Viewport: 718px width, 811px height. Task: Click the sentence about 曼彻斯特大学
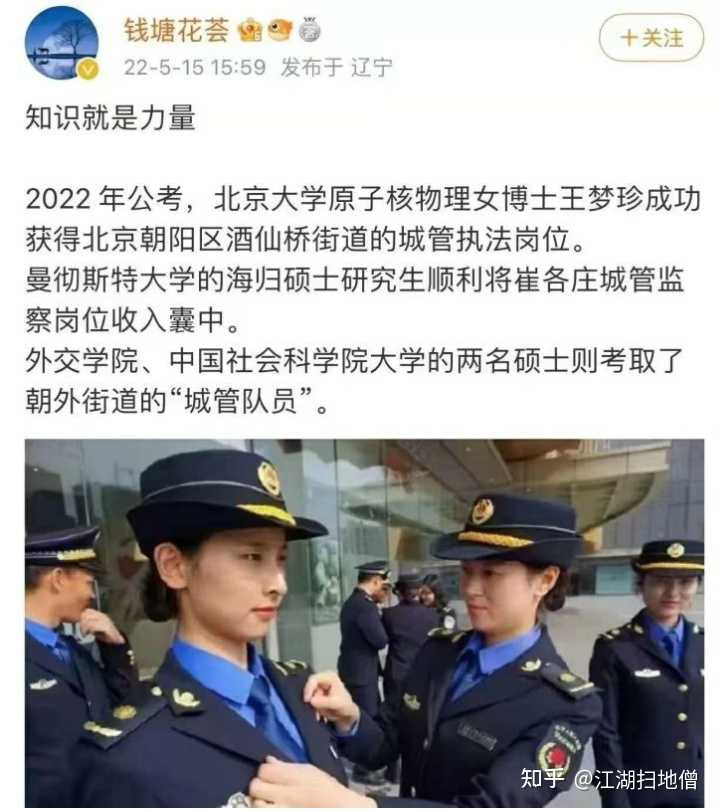tap(355, 300)
